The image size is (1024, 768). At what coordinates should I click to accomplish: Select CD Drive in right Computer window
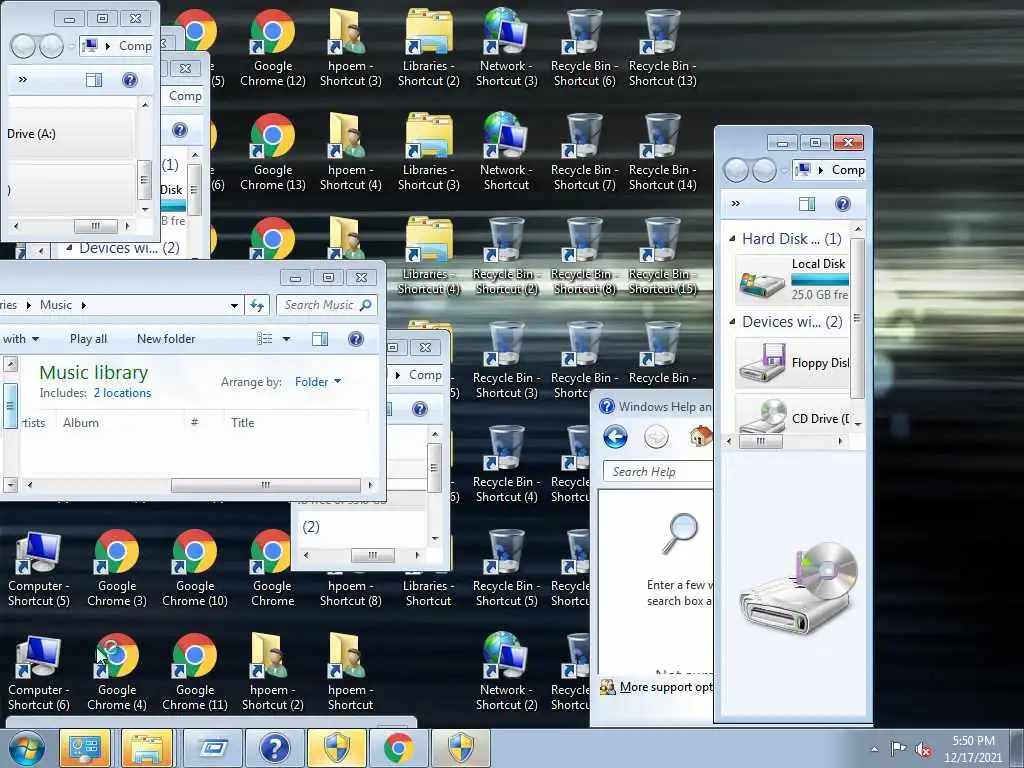coord(792,414)
